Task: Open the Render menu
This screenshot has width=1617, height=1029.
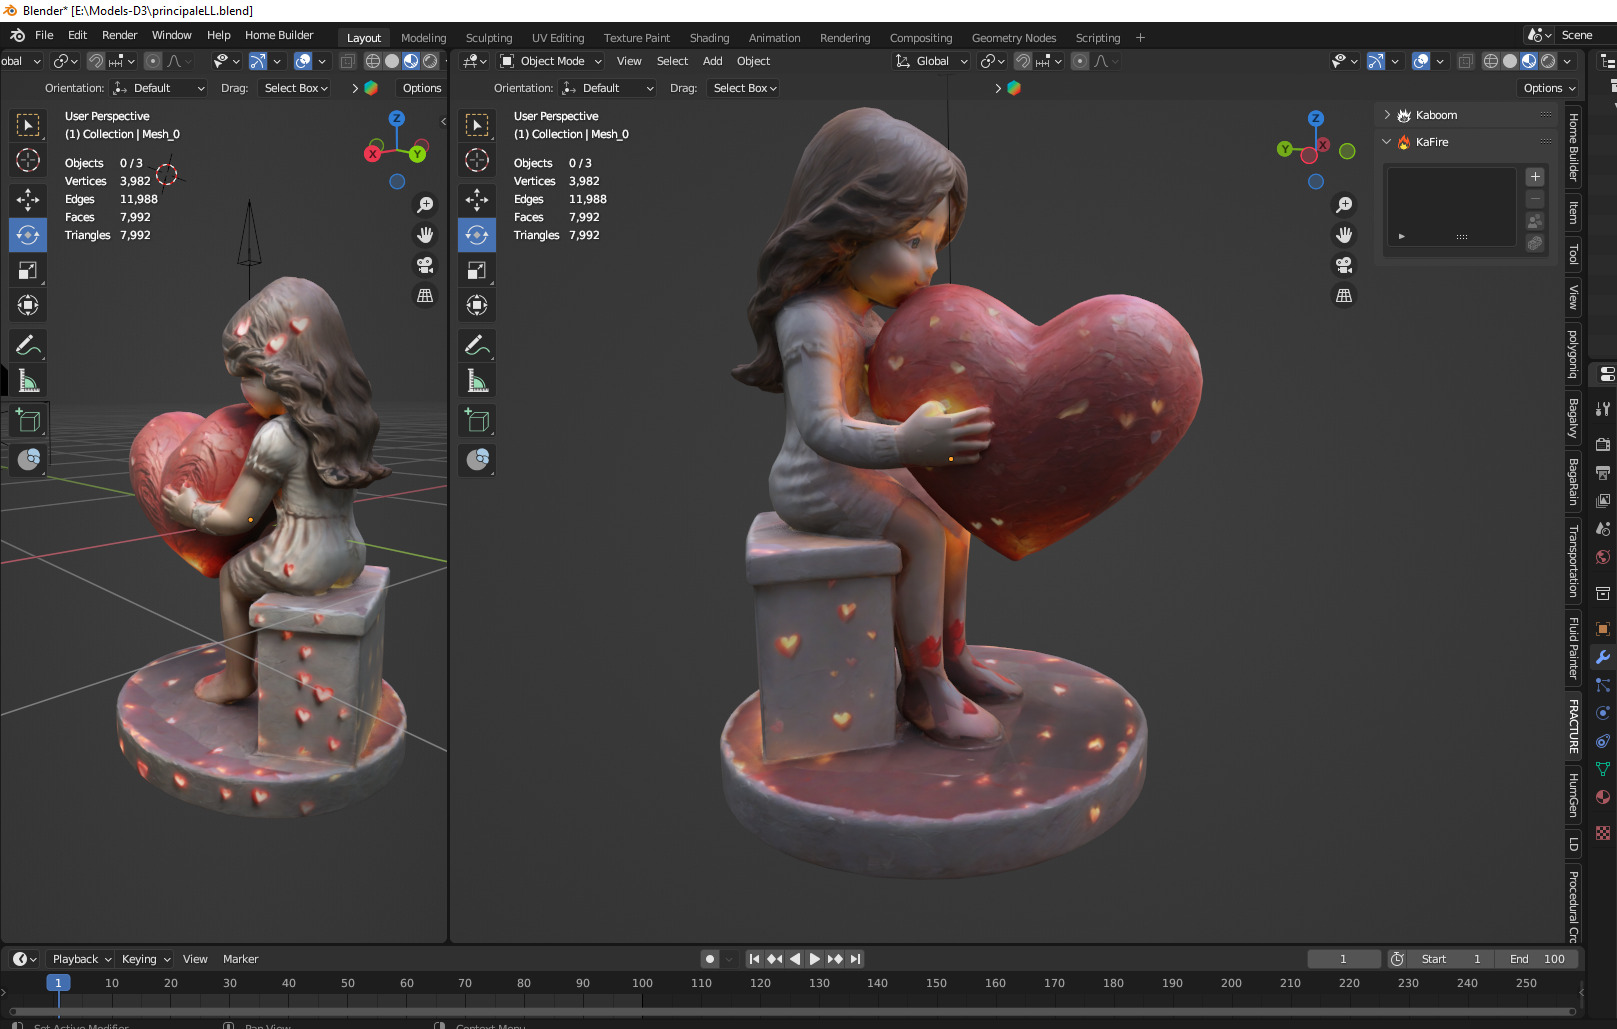Action: pos(119,35)
